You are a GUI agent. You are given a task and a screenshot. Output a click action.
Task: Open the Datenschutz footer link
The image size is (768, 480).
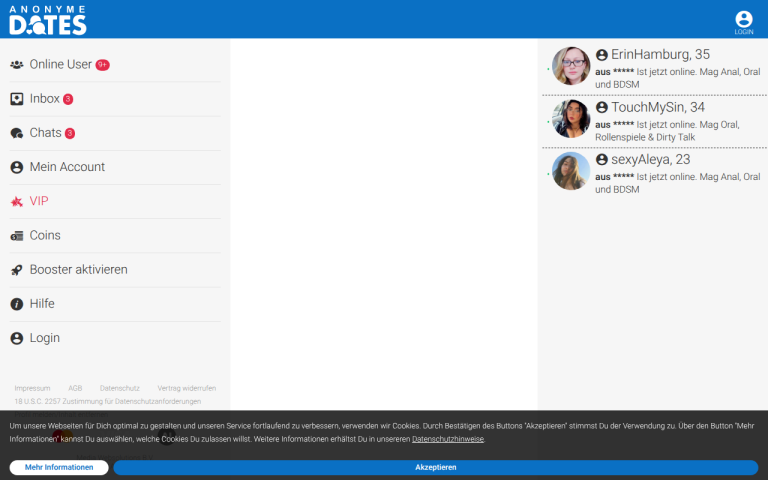click(x=120, y=388)
